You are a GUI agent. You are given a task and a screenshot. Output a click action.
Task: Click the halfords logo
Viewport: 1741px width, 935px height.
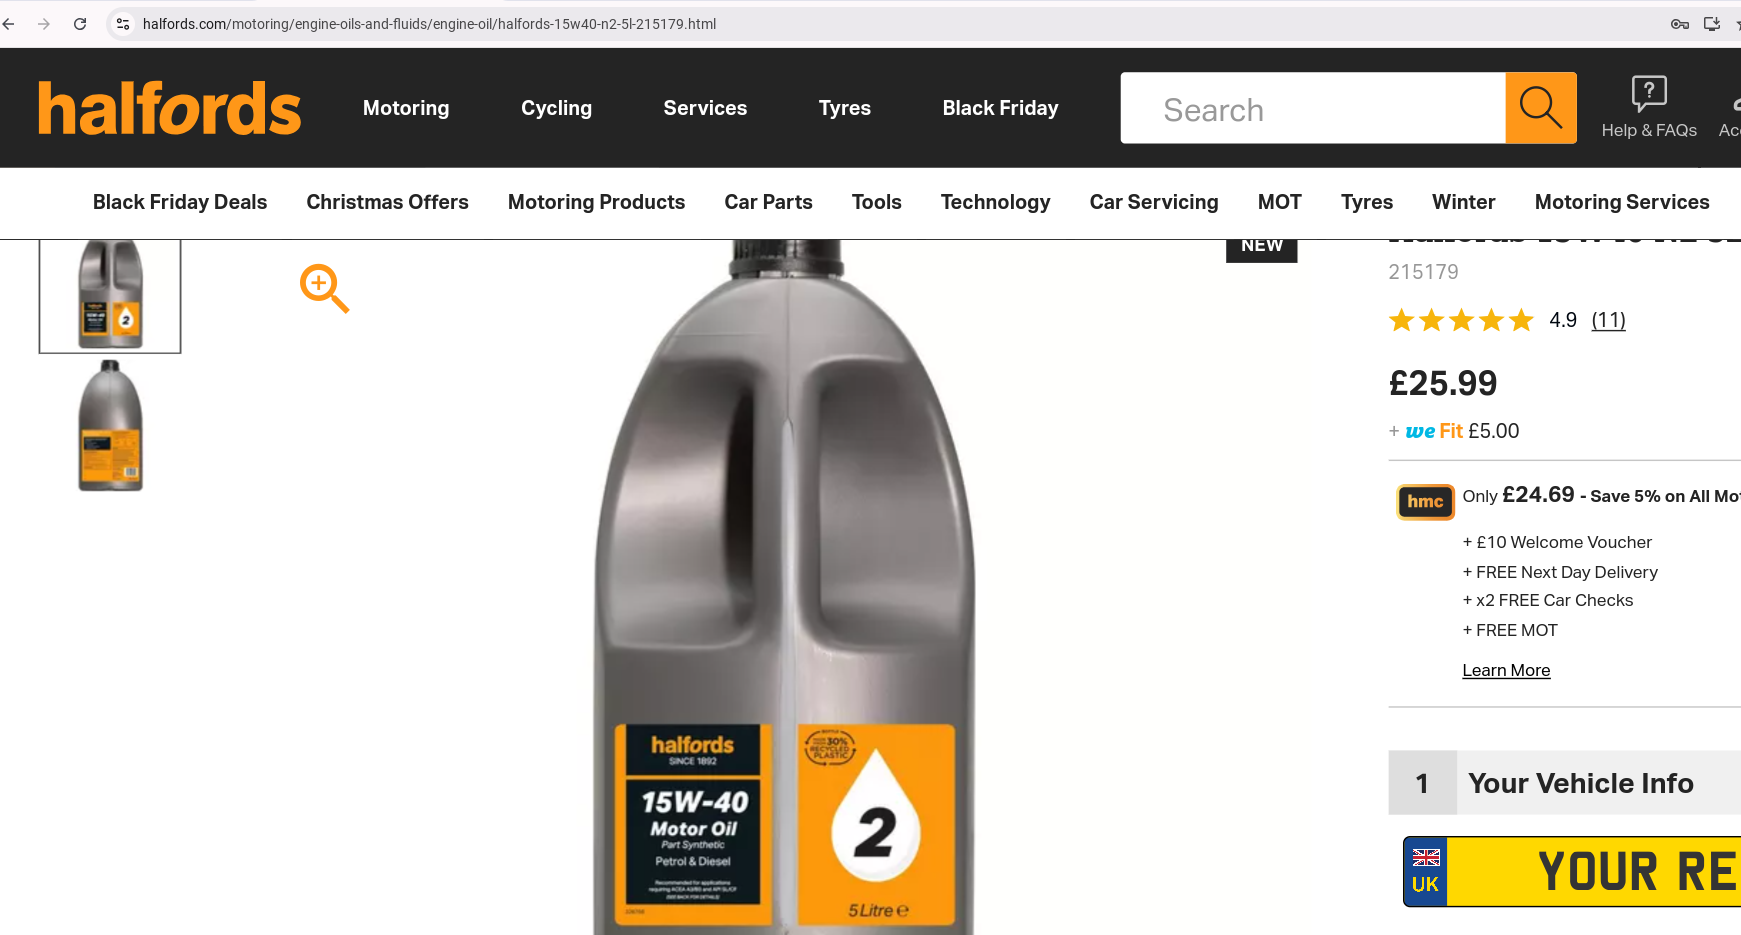click(169, 108)
